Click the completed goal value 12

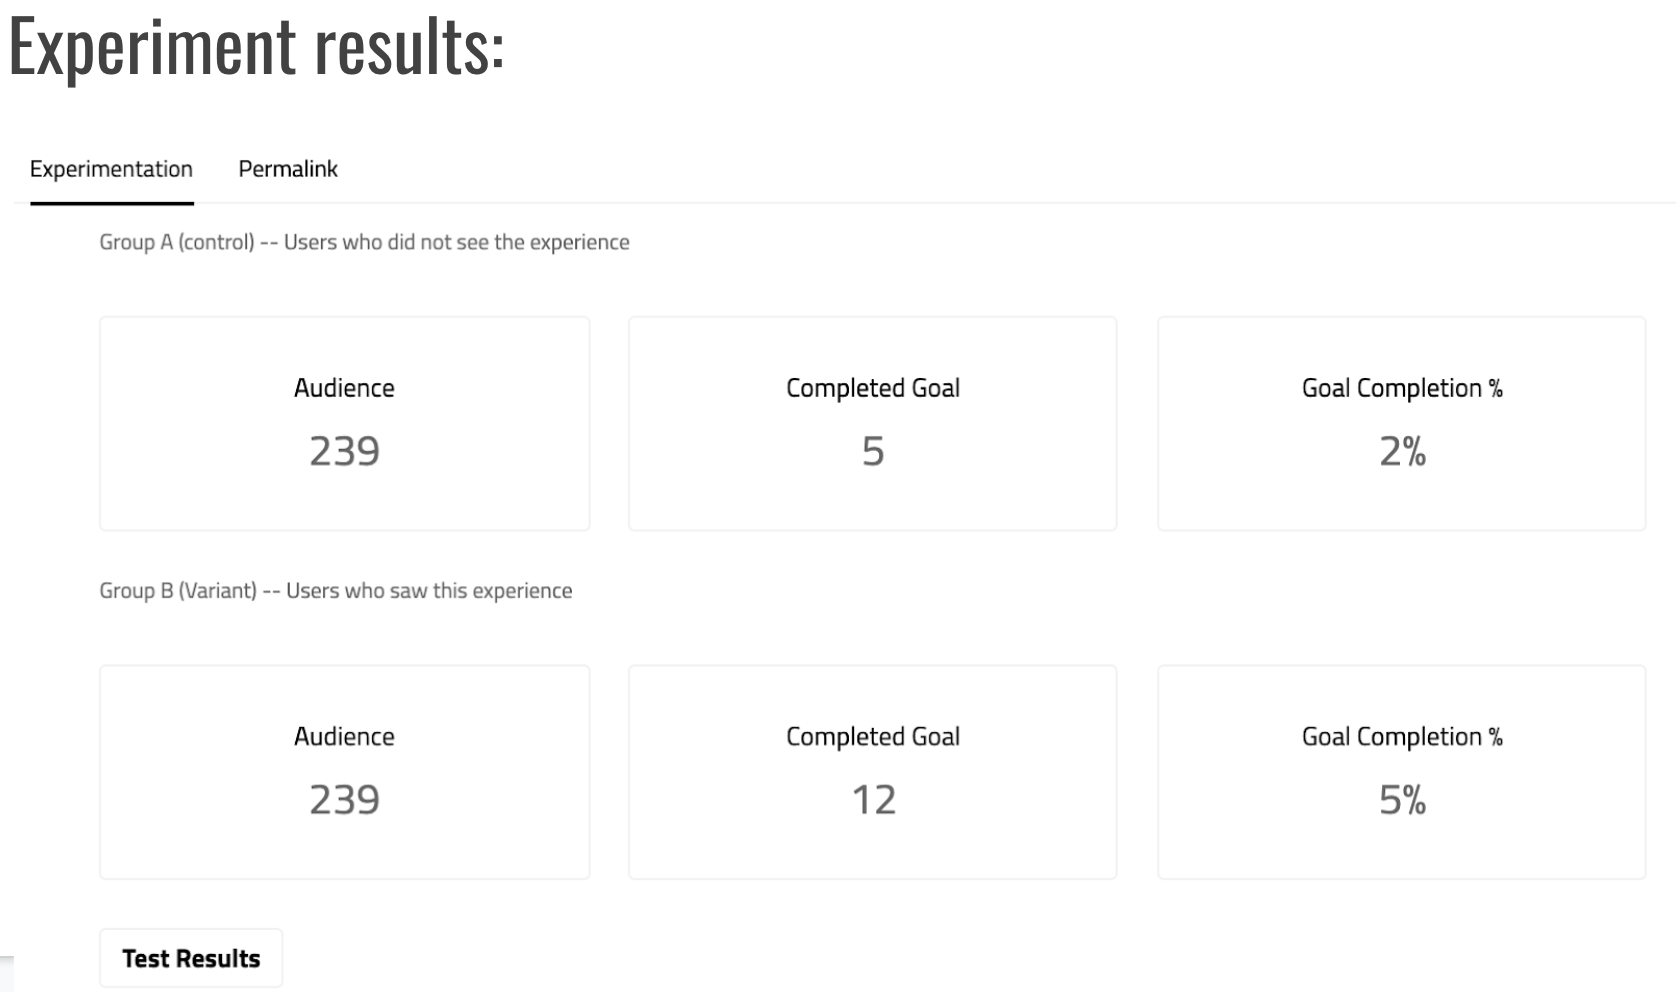(873, 800)
